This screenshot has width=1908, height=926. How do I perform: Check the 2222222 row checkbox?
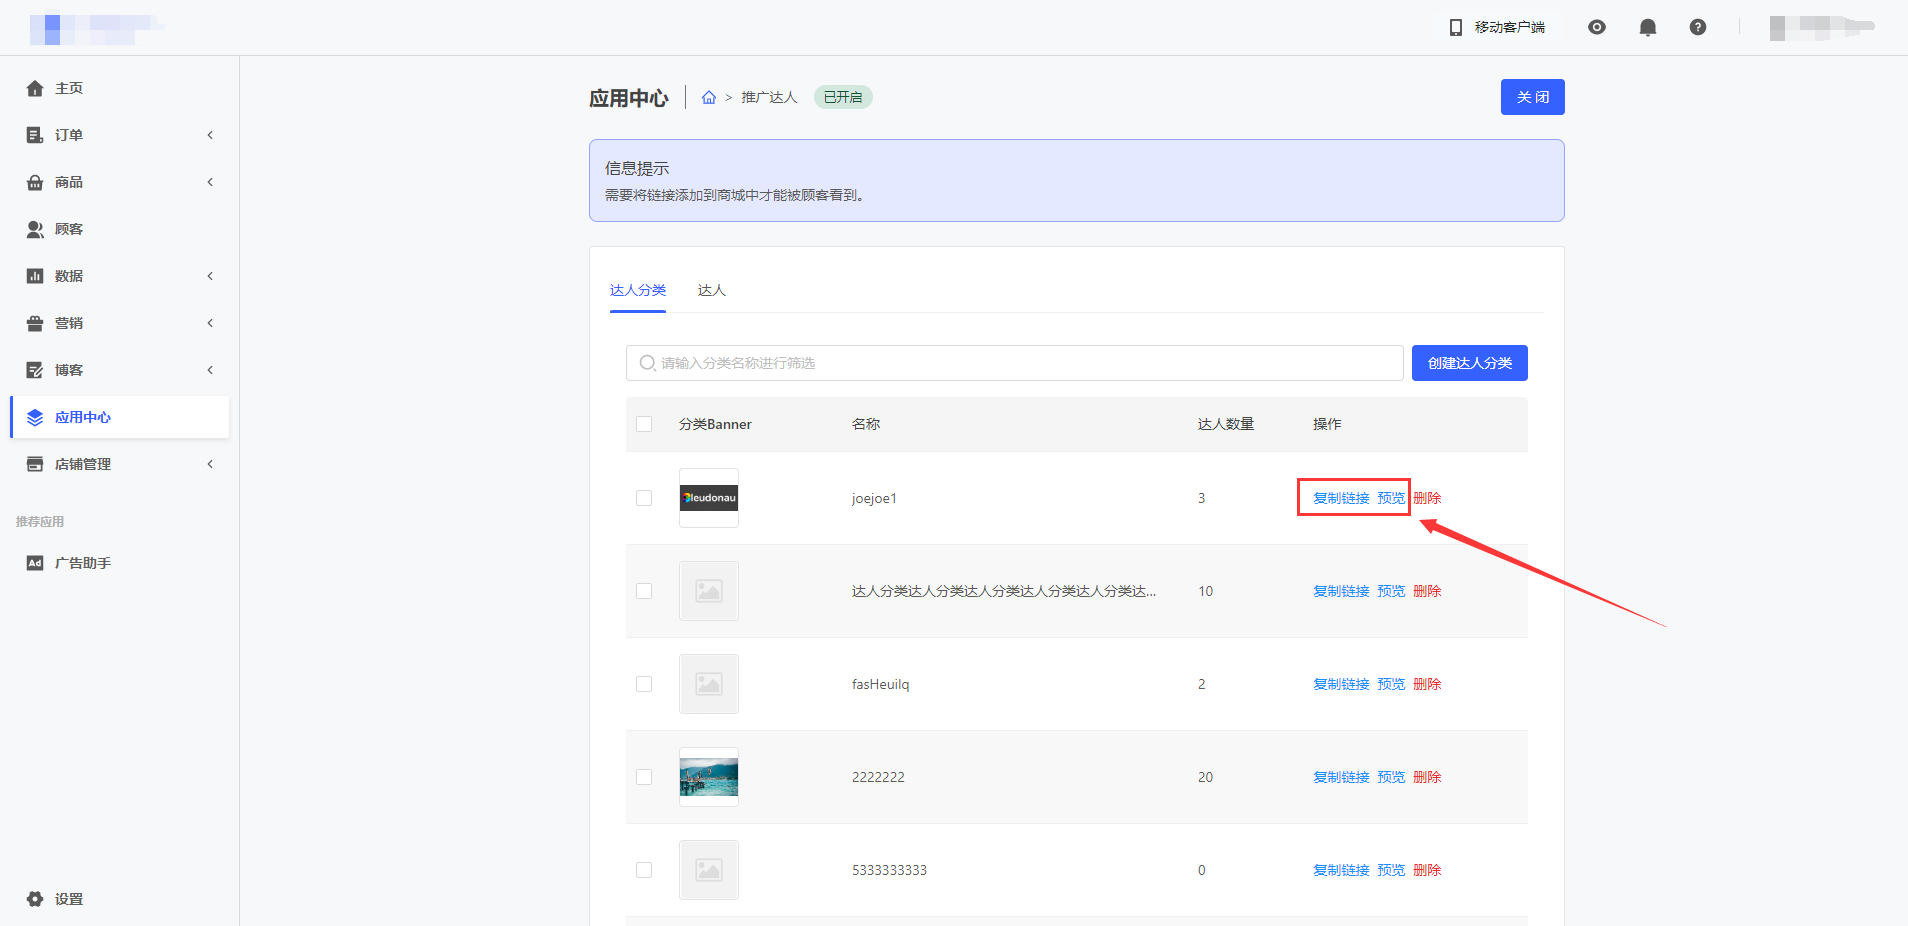tap(644, 777)
